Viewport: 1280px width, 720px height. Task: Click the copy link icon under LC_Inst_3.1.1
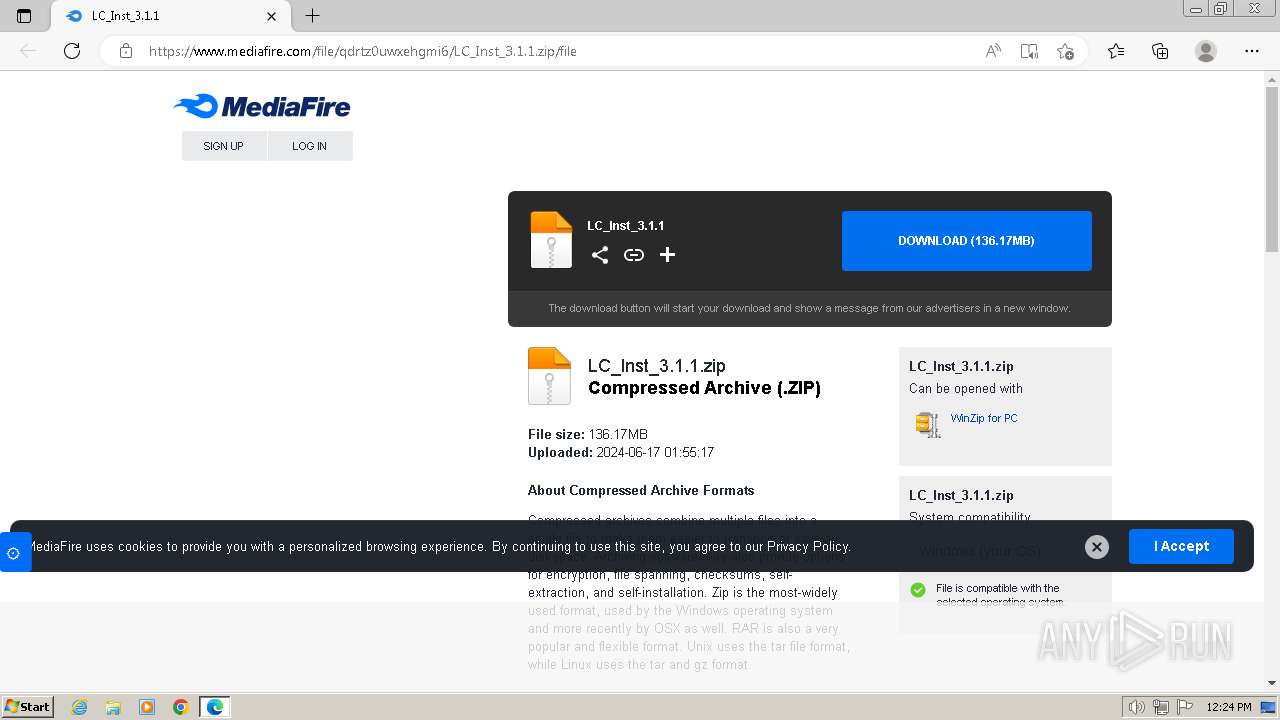(634, 255)
